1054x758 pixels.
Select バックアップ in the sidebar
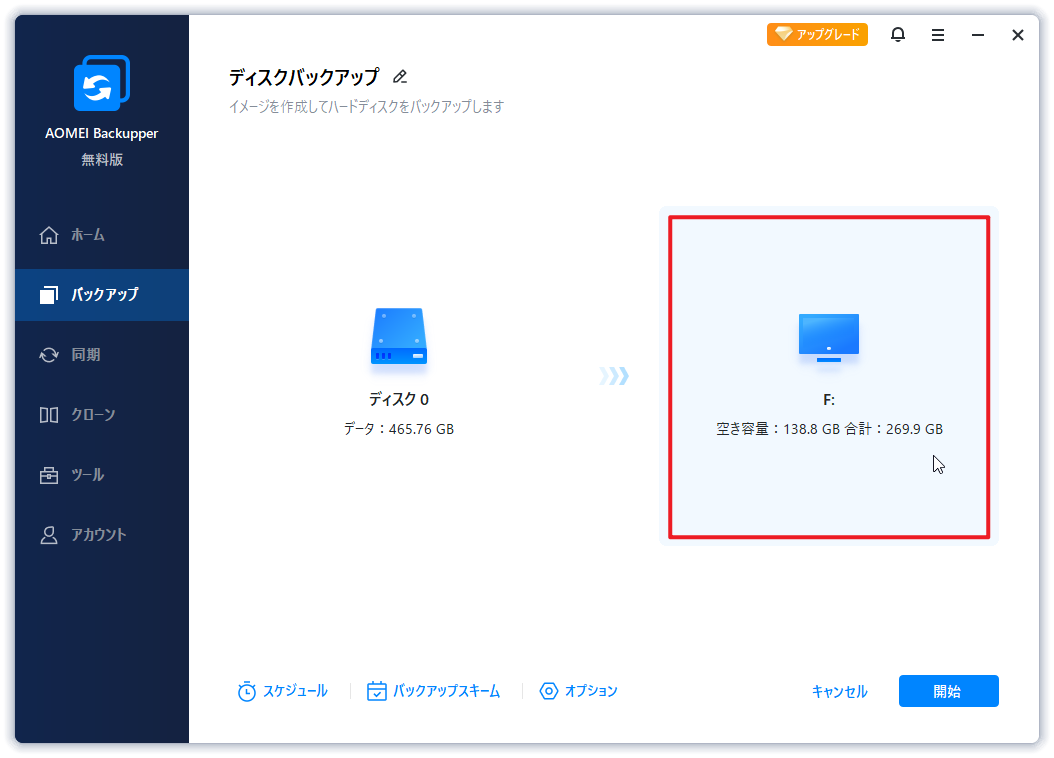click(x=102, y=294)
